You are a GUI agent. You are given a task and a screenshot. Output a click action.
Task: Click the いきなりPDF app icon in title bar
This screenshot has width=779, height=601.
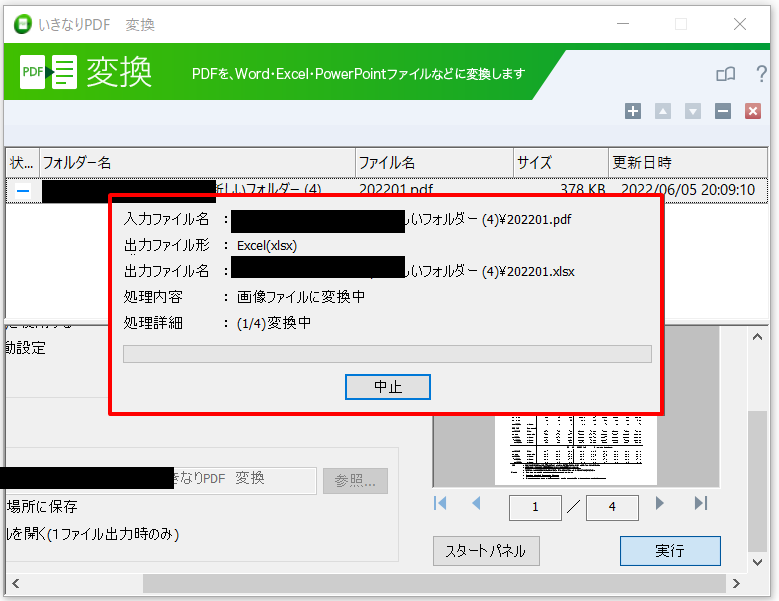click(x=22, y=24)
